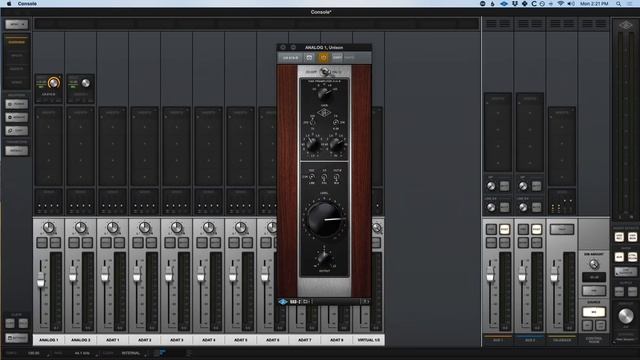The image size is (640, 360).
Task: Flip the middle toggle switch above the LEVEL knob
Action: [x=324, y=177]
